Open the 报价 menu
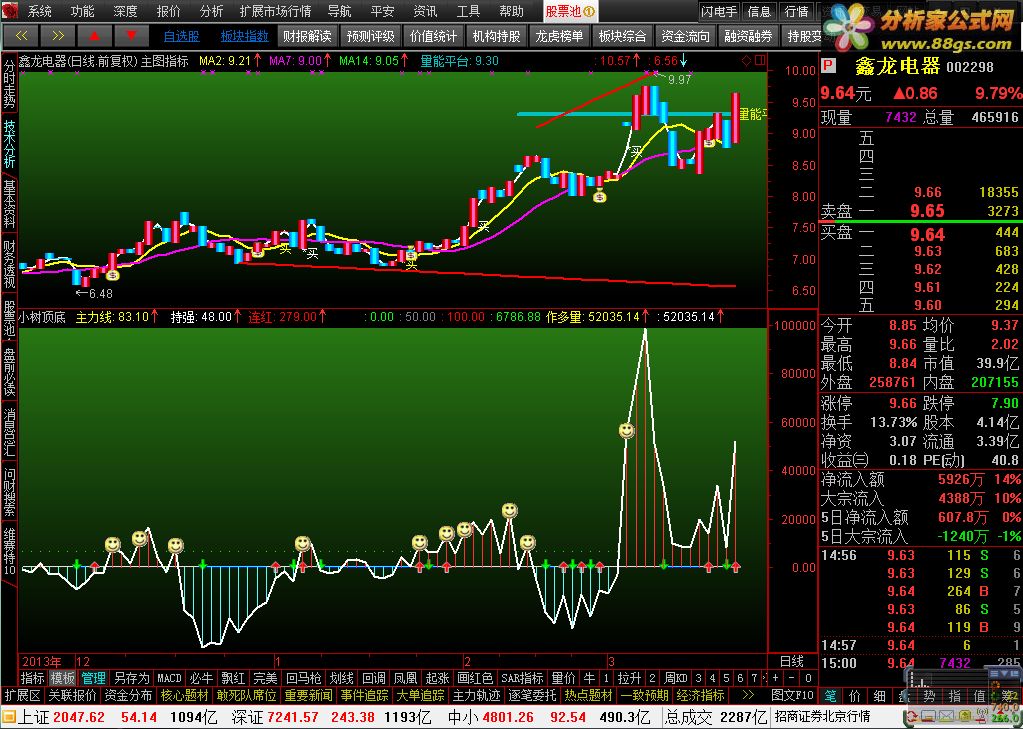This screenshot has height=729, width=1023. pyautogui.click(x=168, y=11)
